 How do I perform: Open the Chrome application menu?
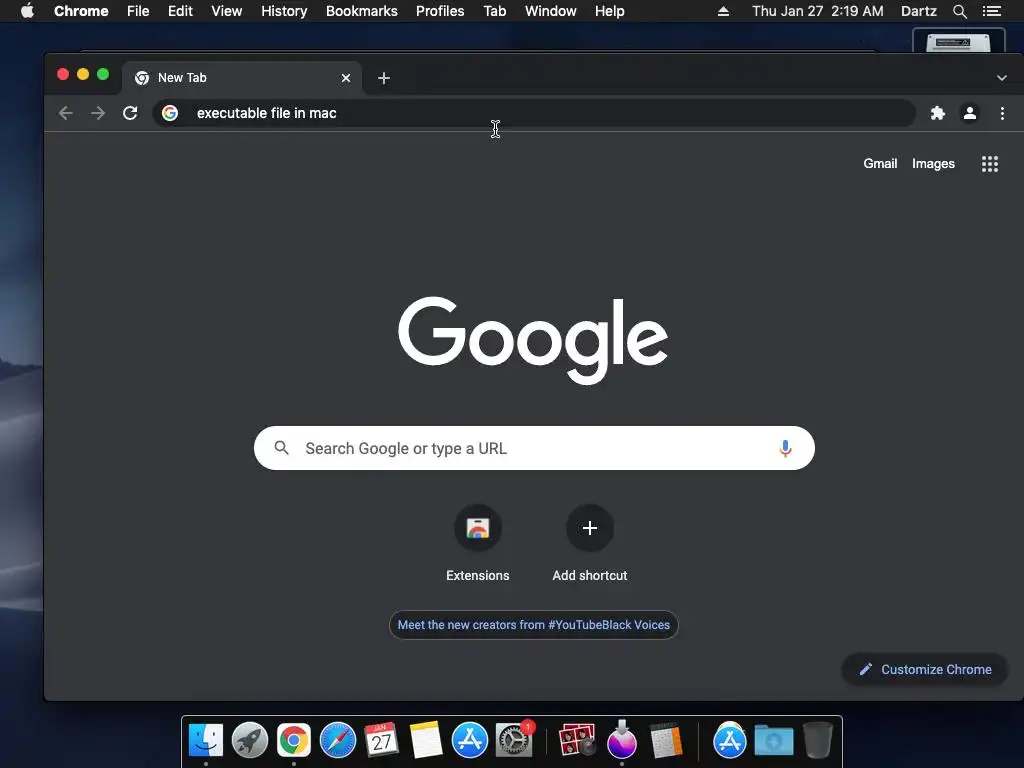(x=81, y=11)
